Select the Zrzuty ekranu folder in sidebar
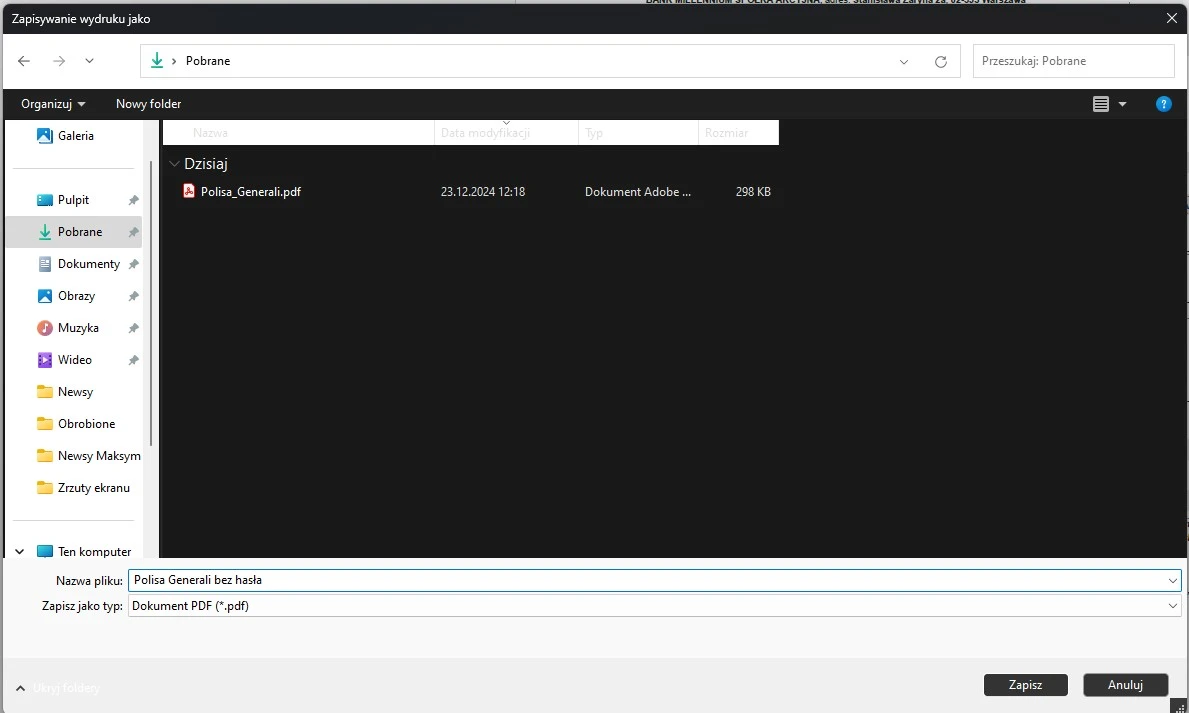Image resolution: width=1189 pixels, height=713 pixels. coord(93,488)
